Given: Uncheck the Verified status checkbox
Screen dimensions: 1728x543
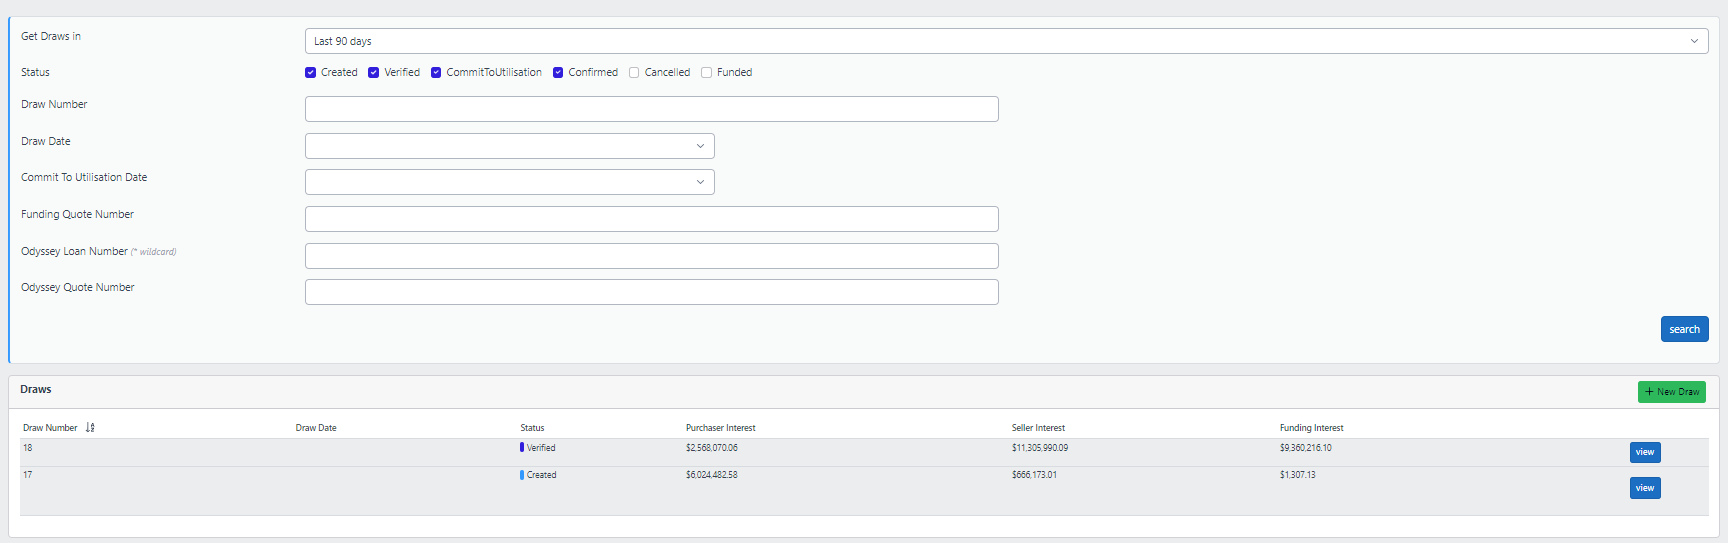Looking at the screenshot, I should click(x=374, y=73).
